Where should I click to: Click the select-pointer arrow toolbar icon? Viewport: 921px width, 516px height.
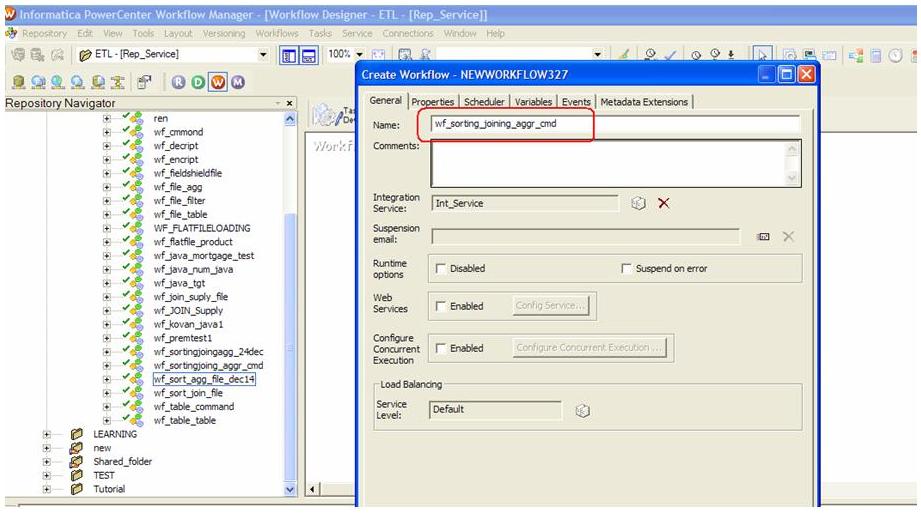(762, 54)
